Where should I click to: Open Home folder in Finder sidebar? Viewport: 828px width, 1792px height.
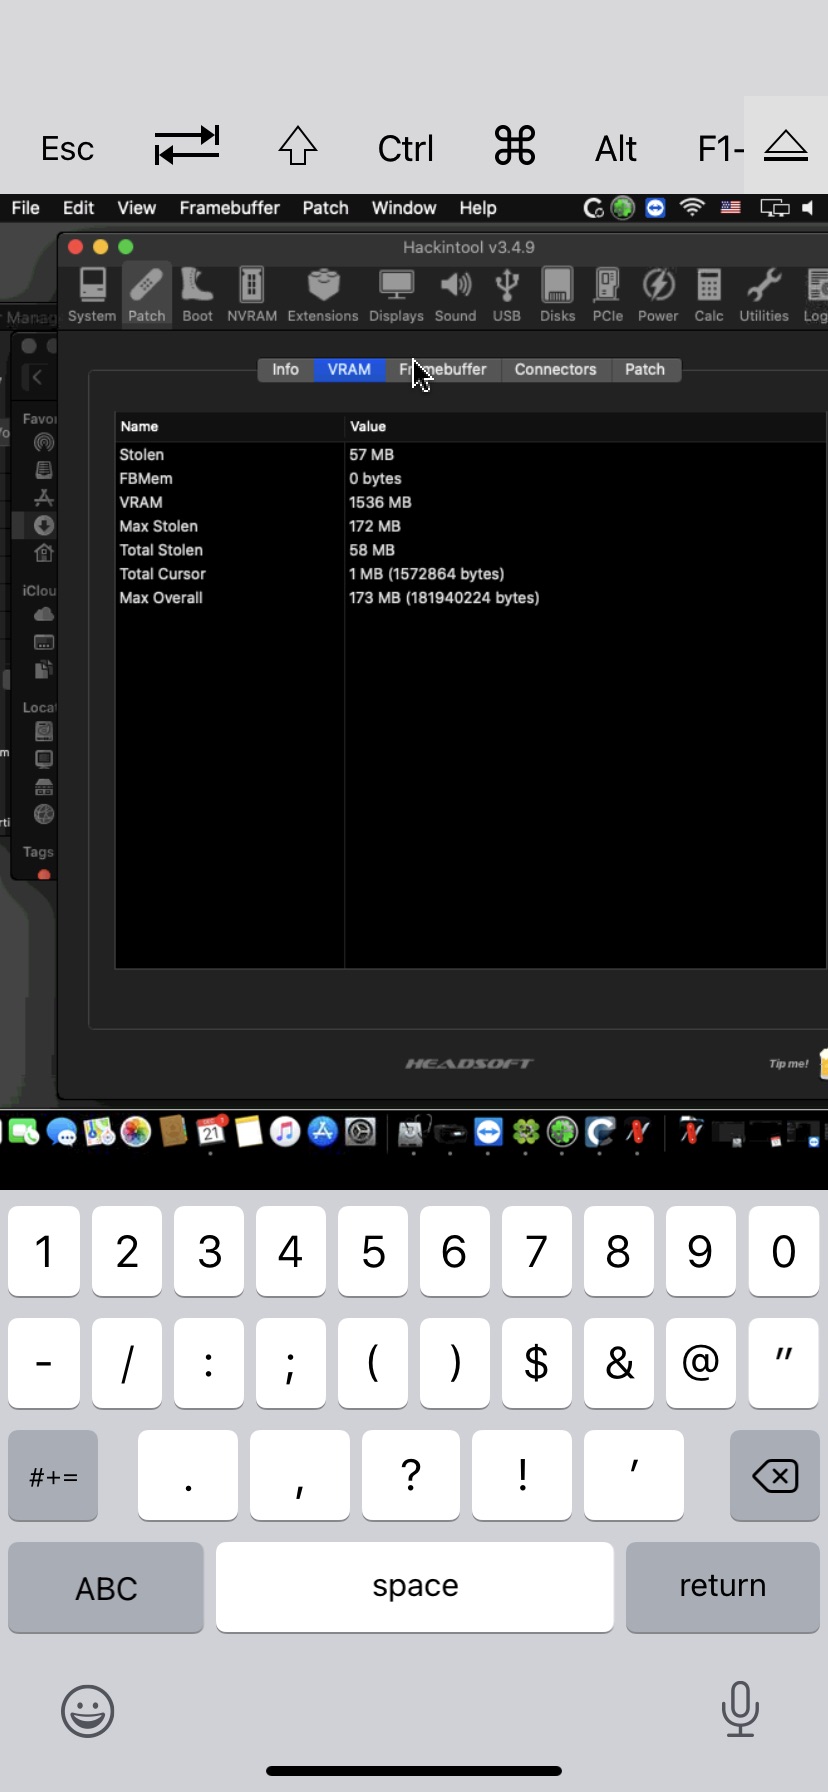pos(43,552)
